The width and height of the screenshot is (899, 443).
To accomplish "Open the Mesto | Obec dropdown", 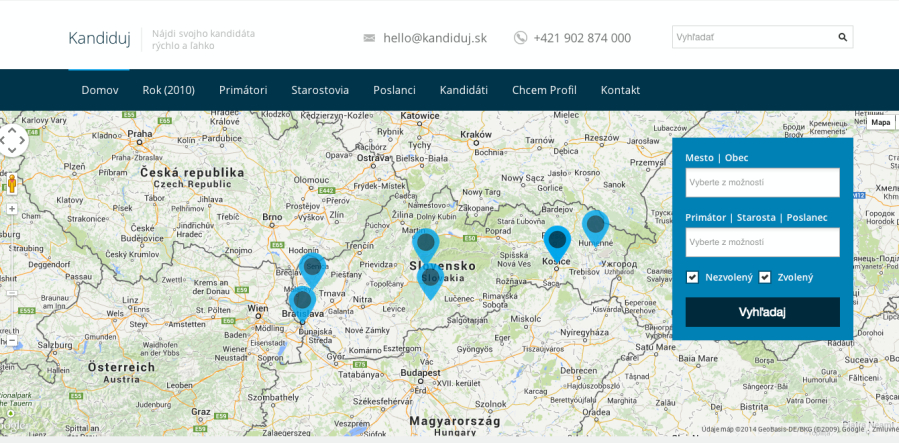I will 762,182.
